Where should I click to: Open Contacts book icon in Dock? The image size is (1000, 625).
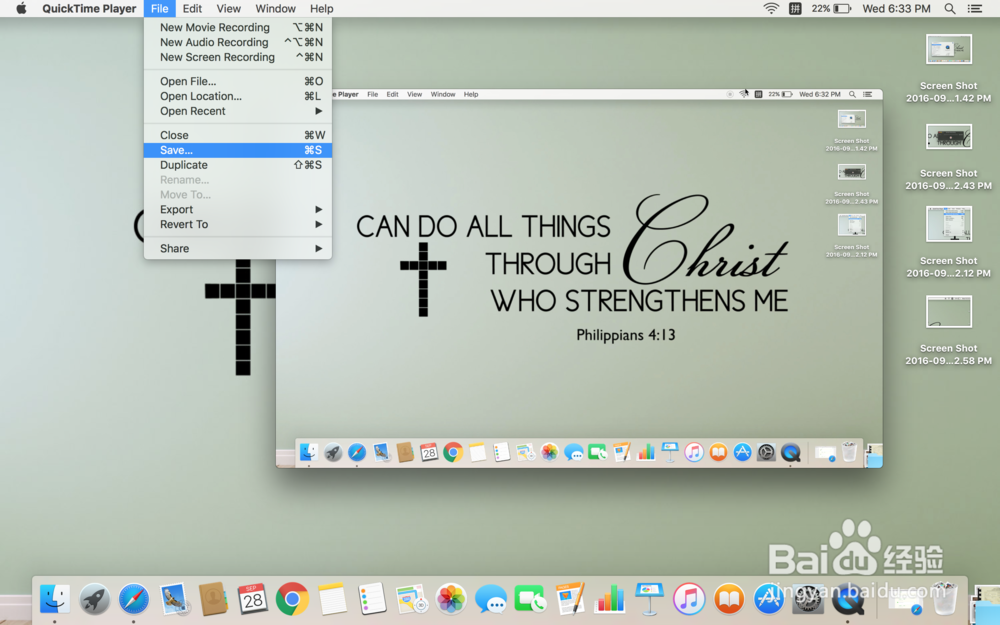coord(213,599)
